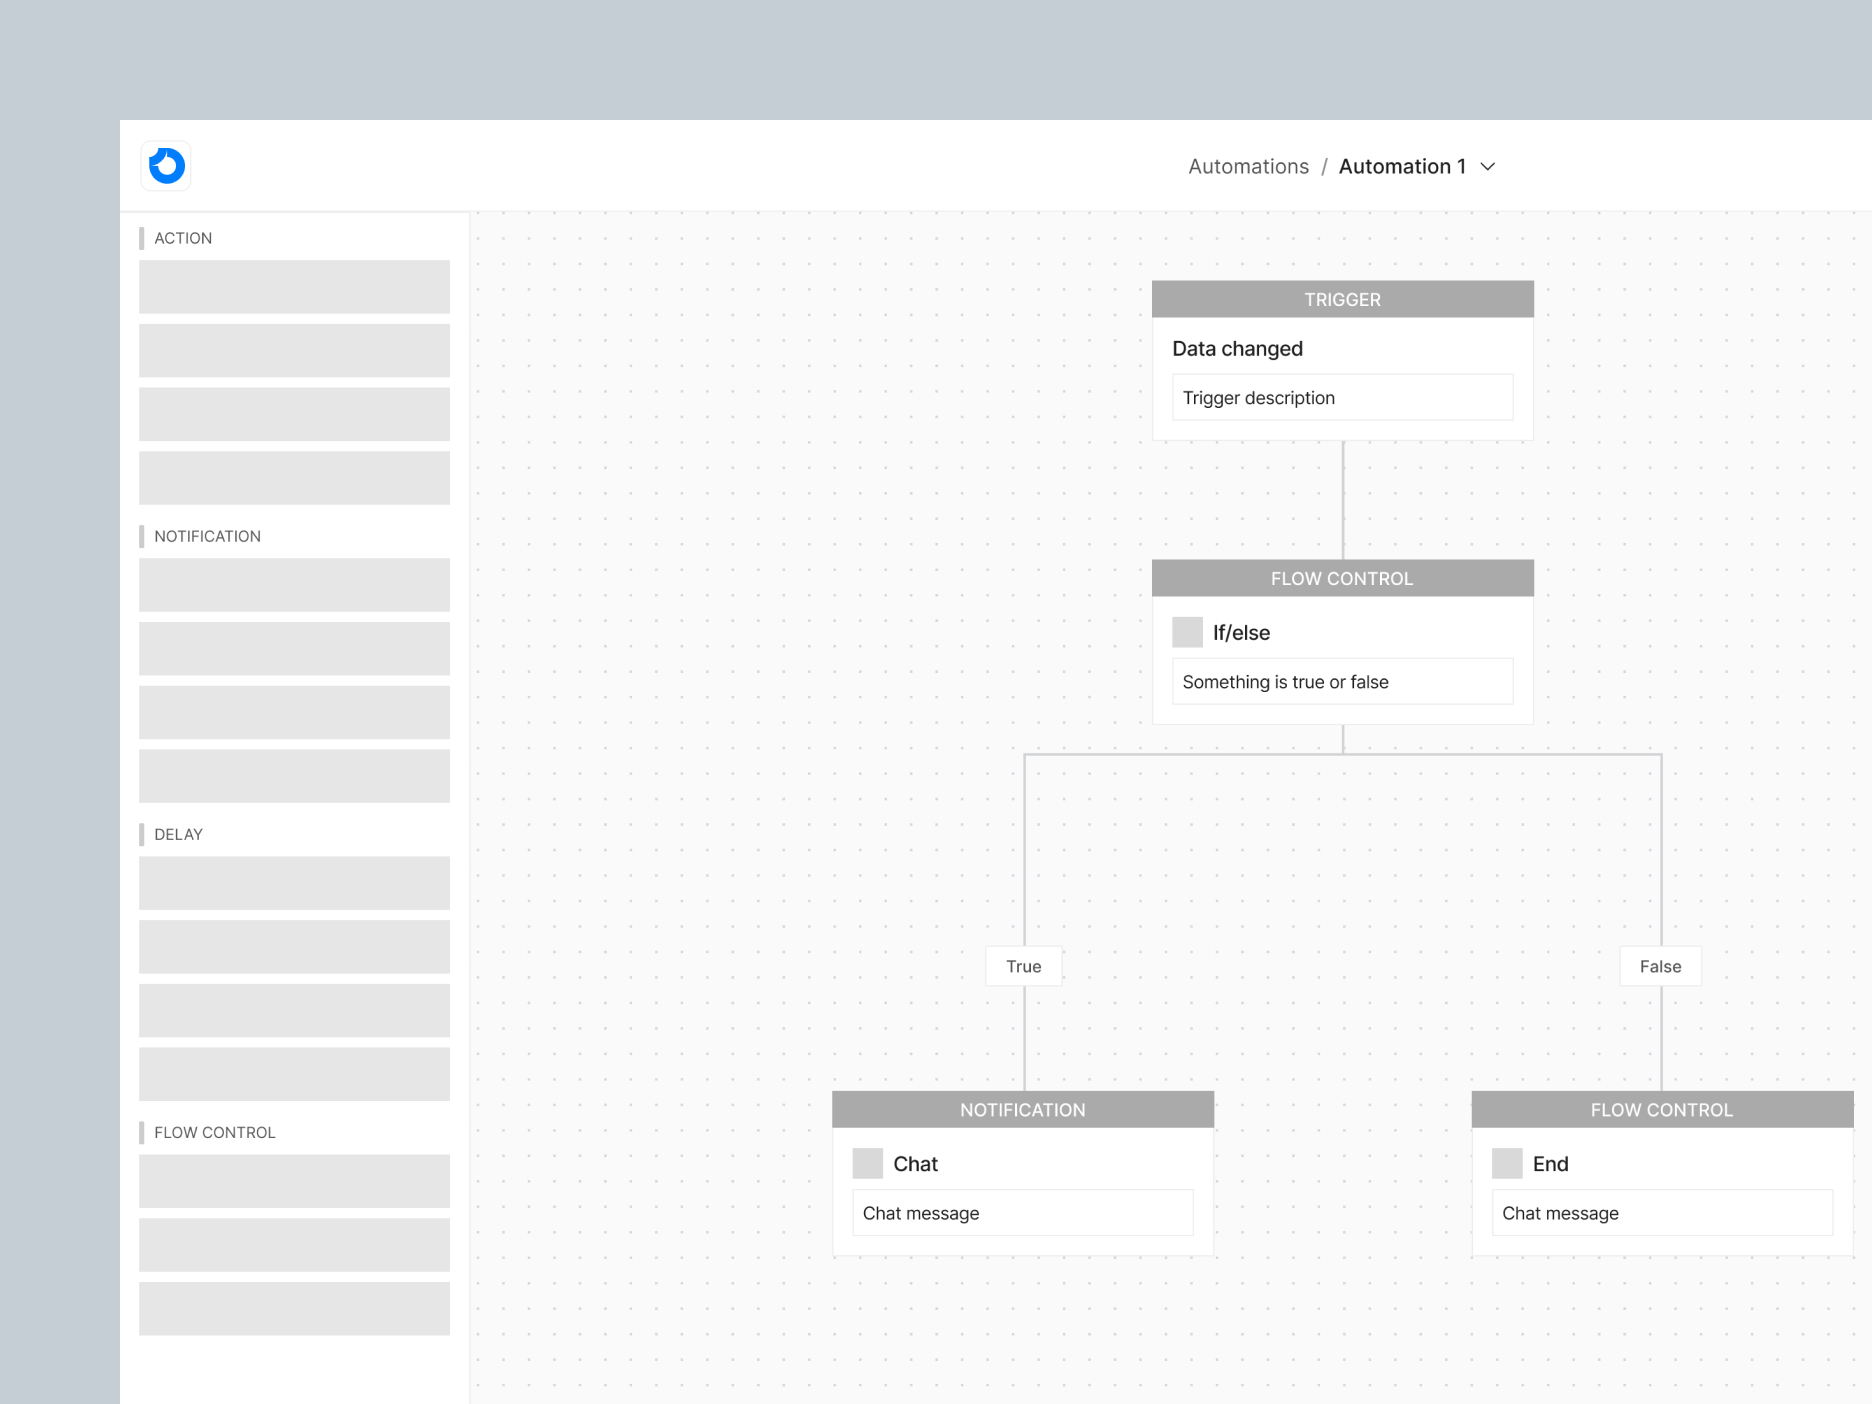Click the TRIGGER header bar on the canvas

coord(1342,299)
